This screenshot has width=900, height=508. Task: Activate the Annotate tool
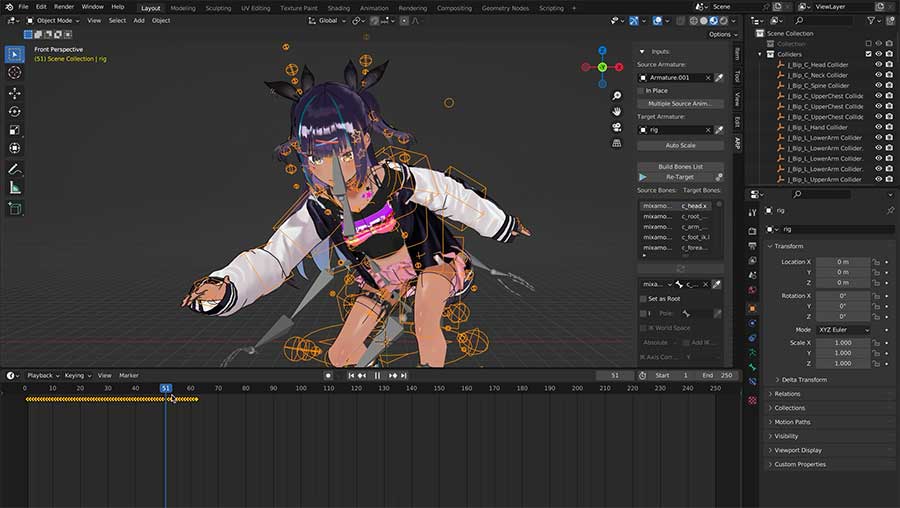pos(15,169)
